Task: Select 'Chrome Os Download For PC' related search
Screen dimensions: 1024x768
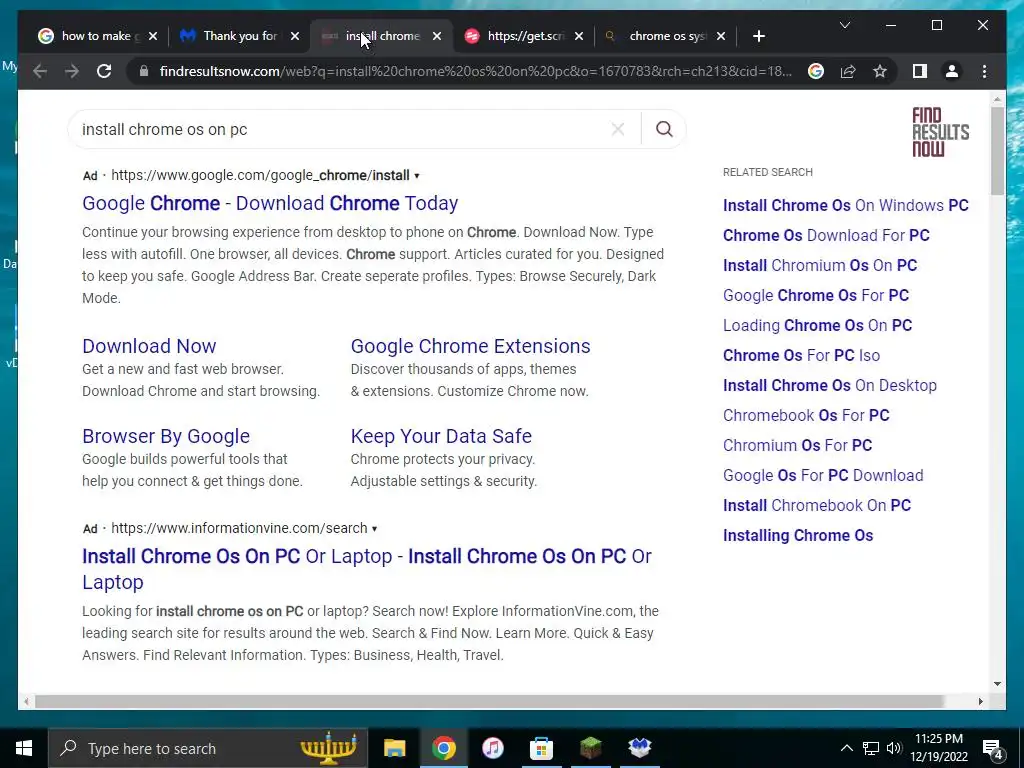Action: coord(826,235)
